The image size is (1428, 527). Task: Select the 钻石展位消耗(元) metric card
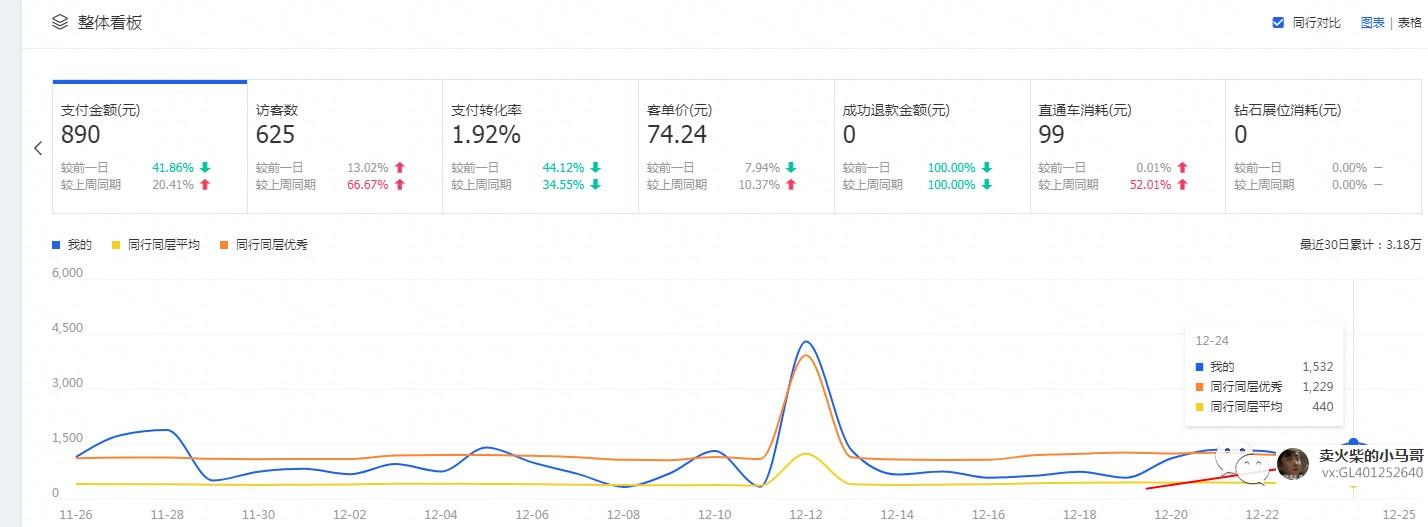(x=1323, y=146)
